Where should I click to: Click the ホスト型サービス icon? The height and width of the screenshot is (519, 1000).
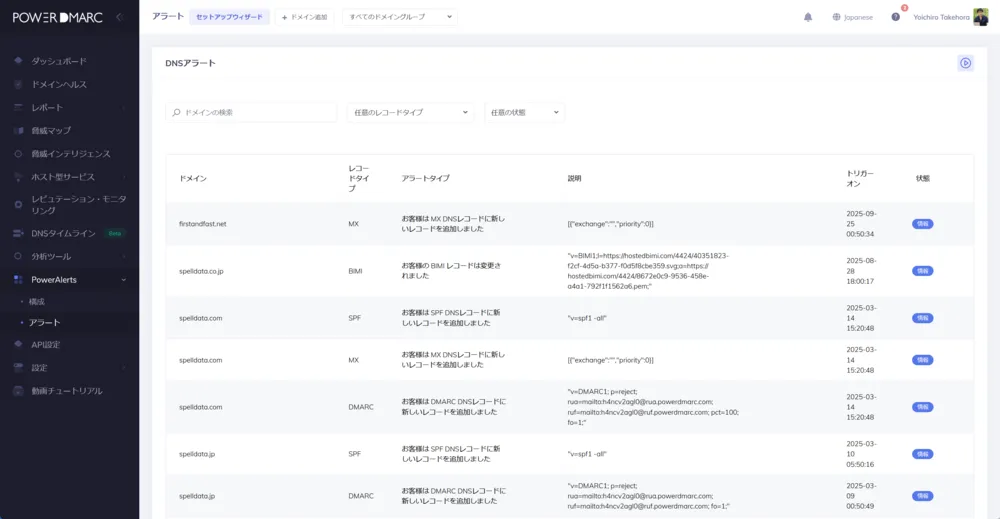tap(18, 177)
